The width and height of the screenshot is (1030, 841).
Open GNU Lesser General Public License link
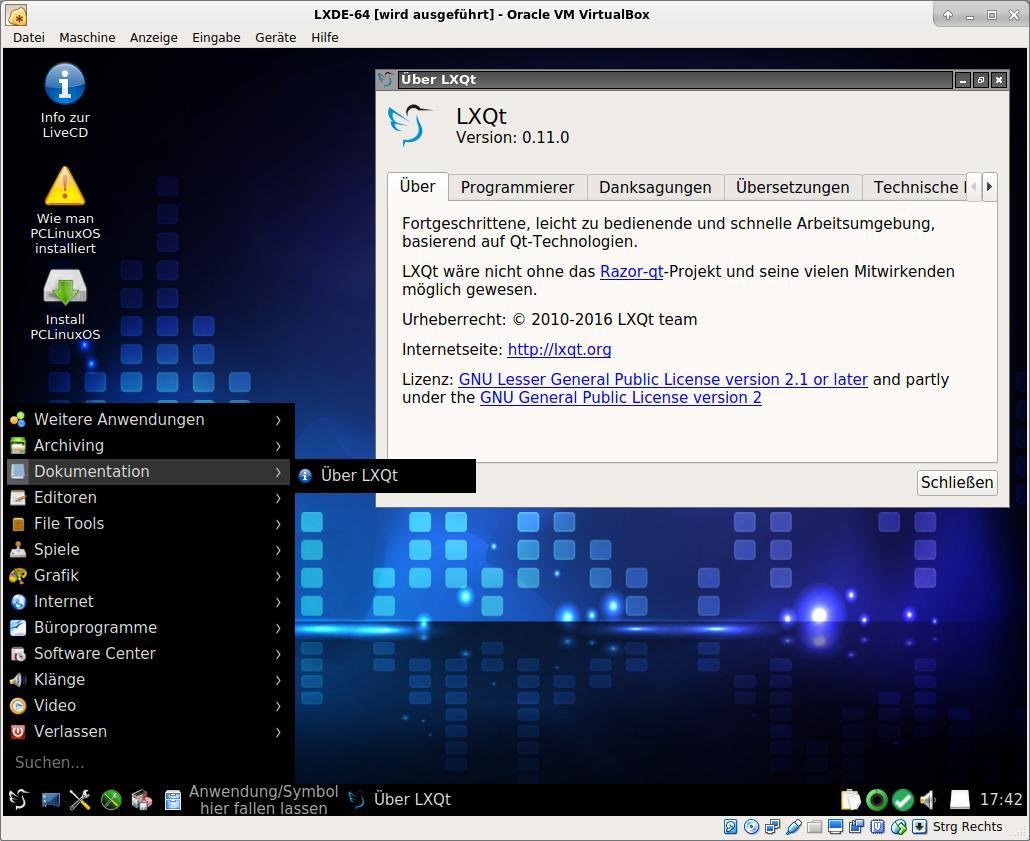coord(663,380)
